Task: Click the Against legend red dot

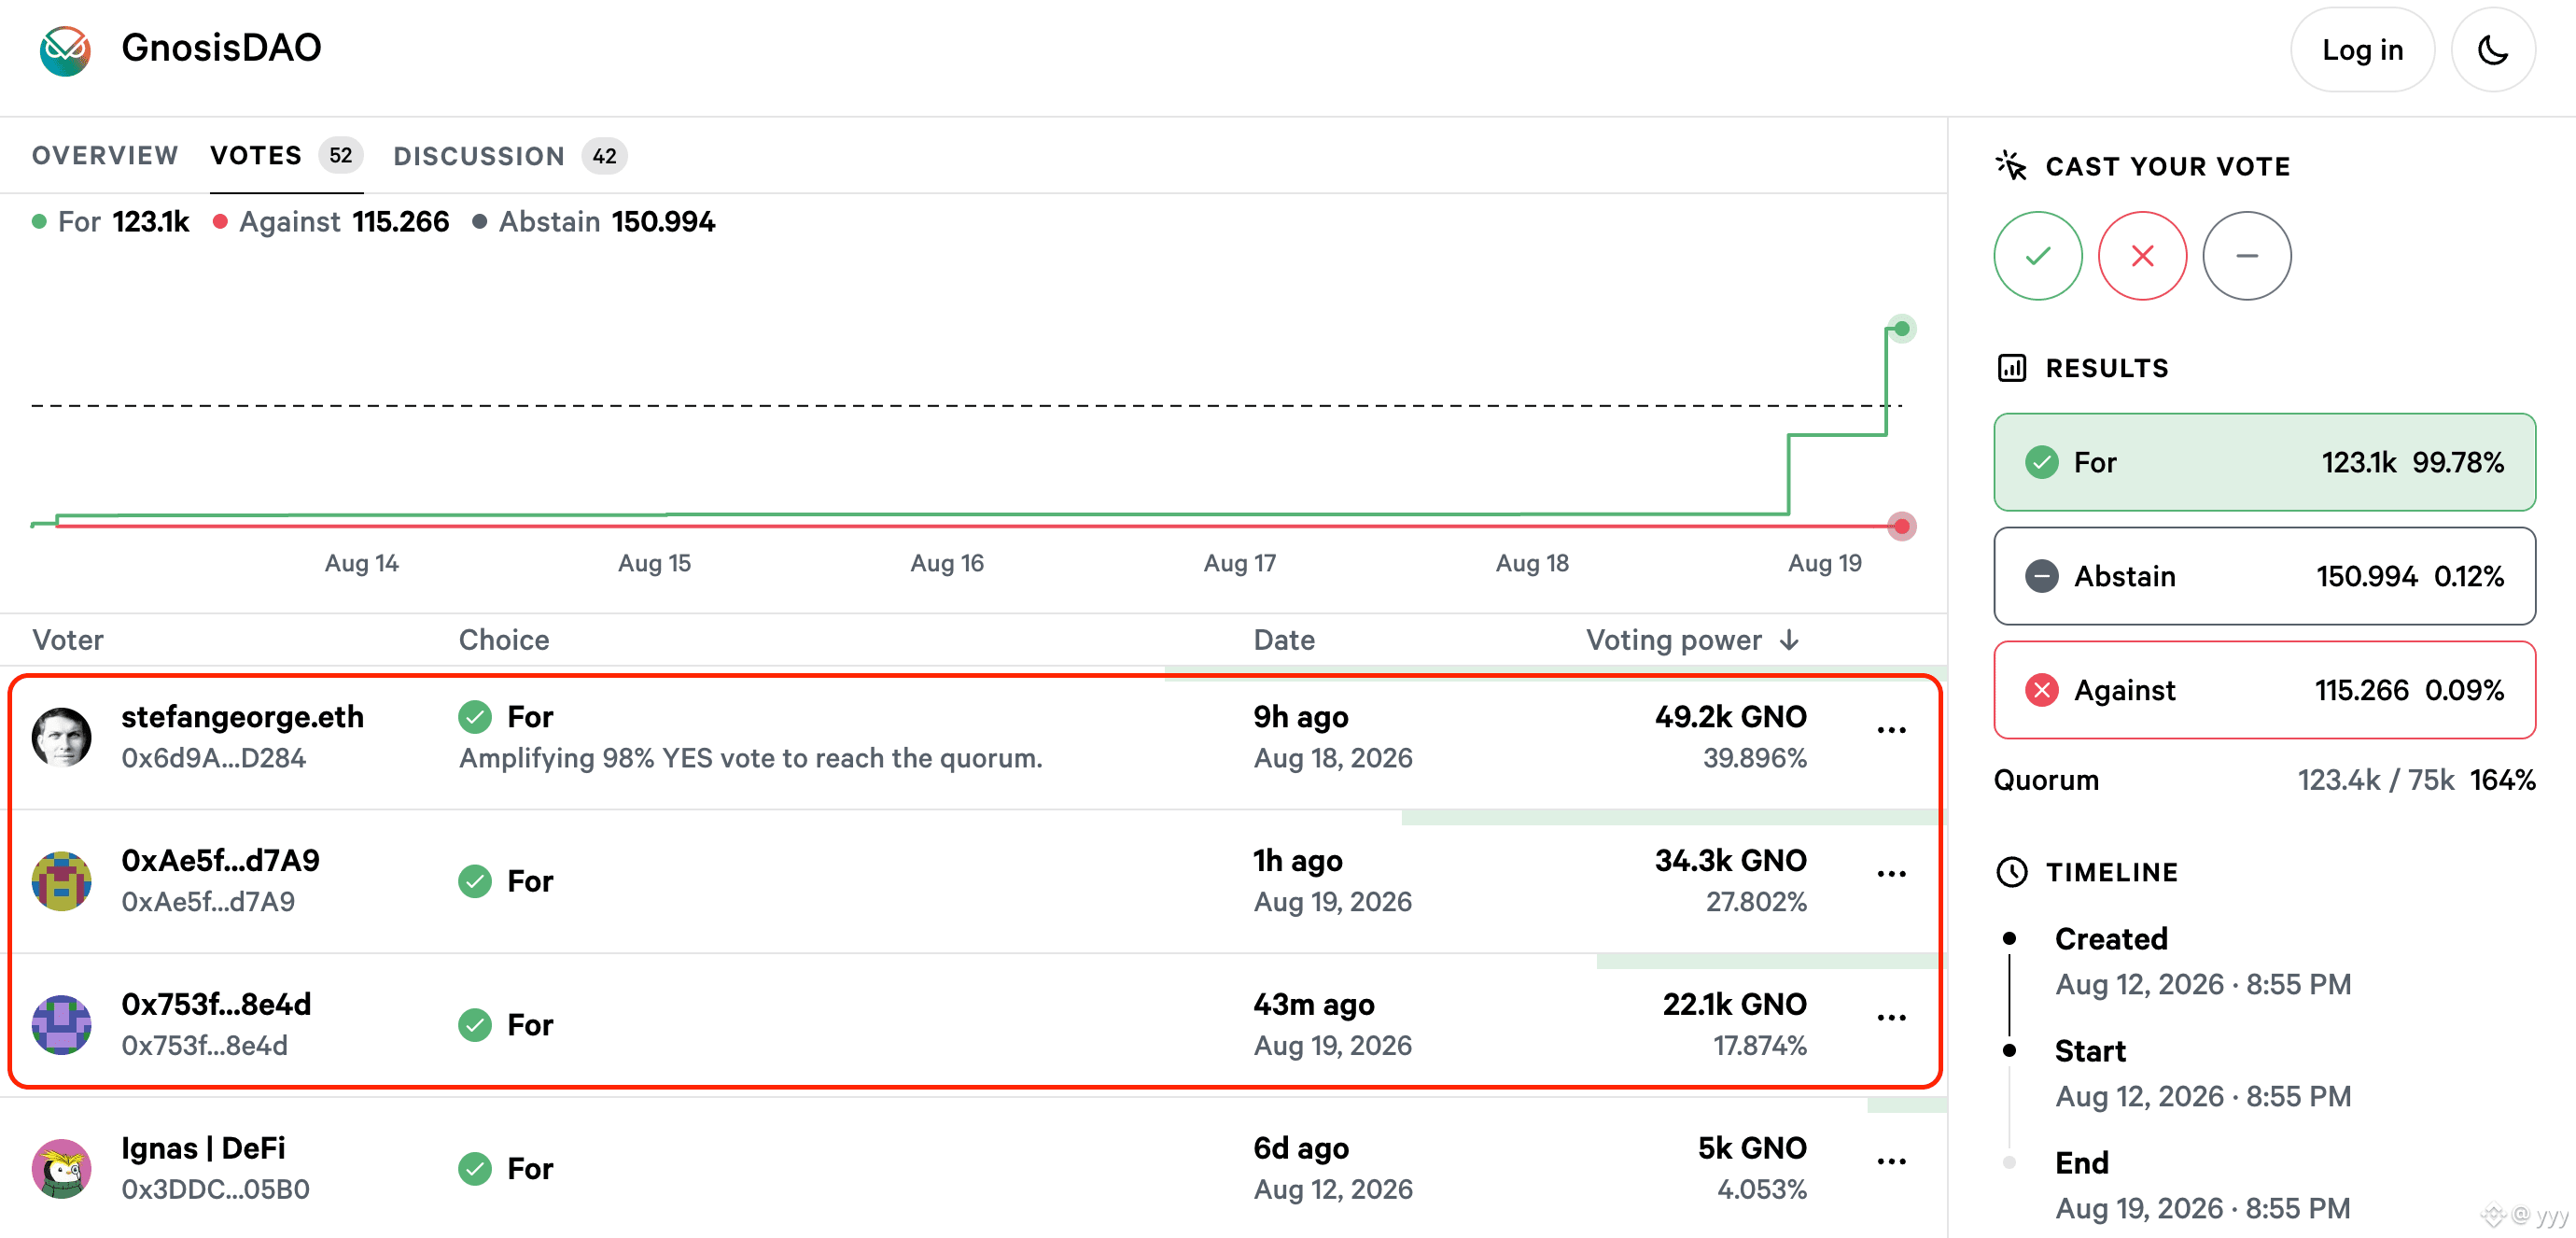Action: point(220,222)
